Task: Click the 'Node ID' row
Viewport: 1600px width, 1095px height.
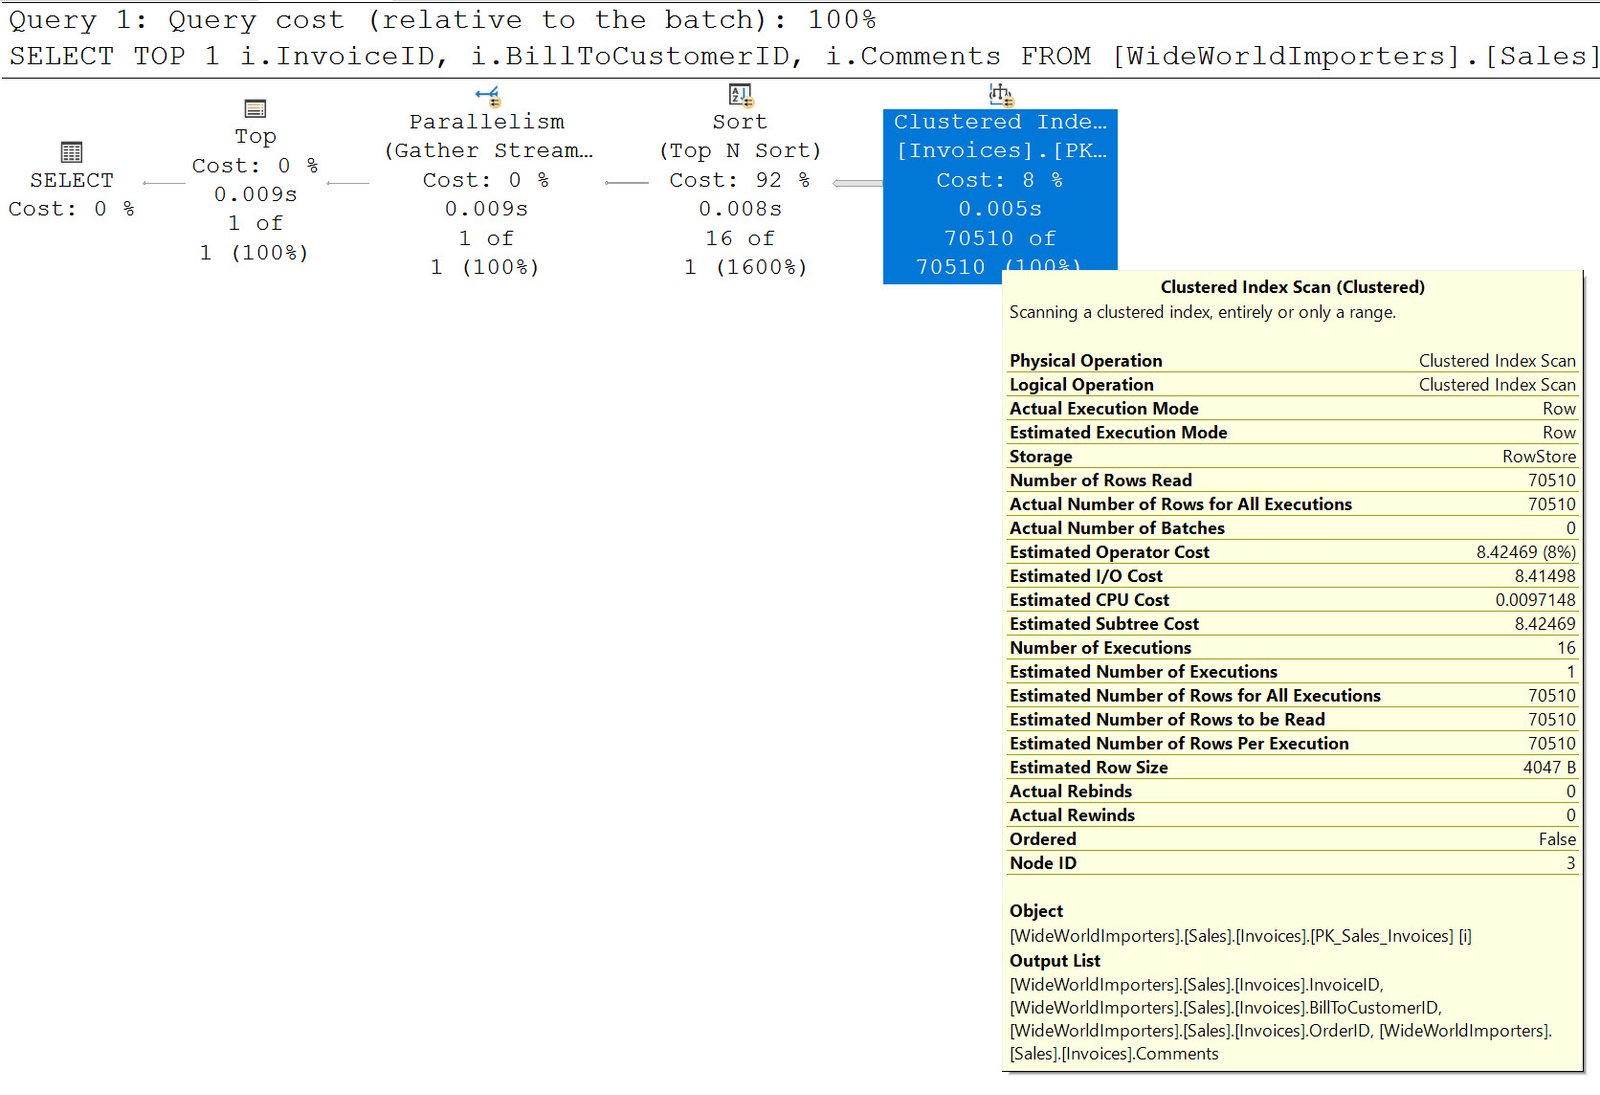Action: (x=1292, y=865)
